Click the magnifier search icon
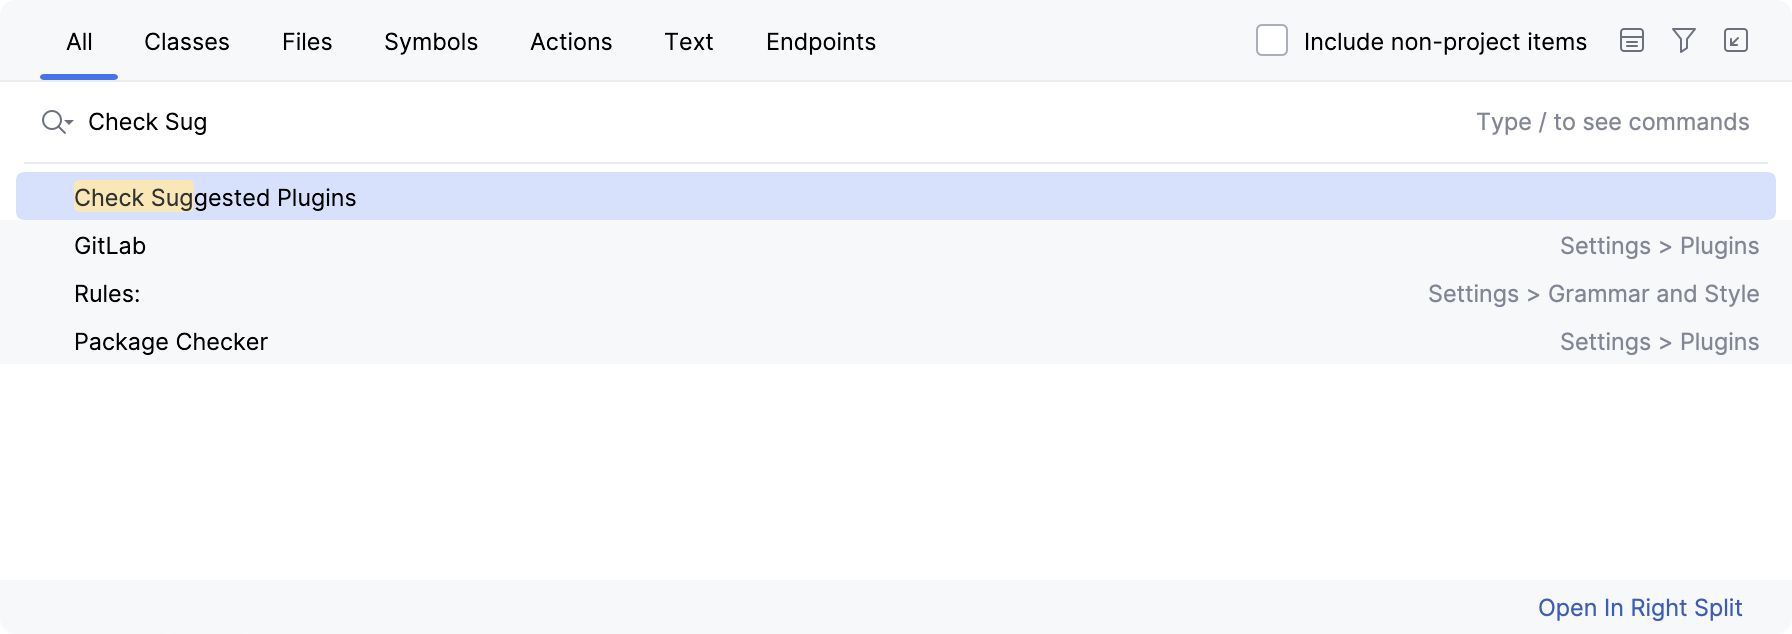1792x634 pixels. 50,121
